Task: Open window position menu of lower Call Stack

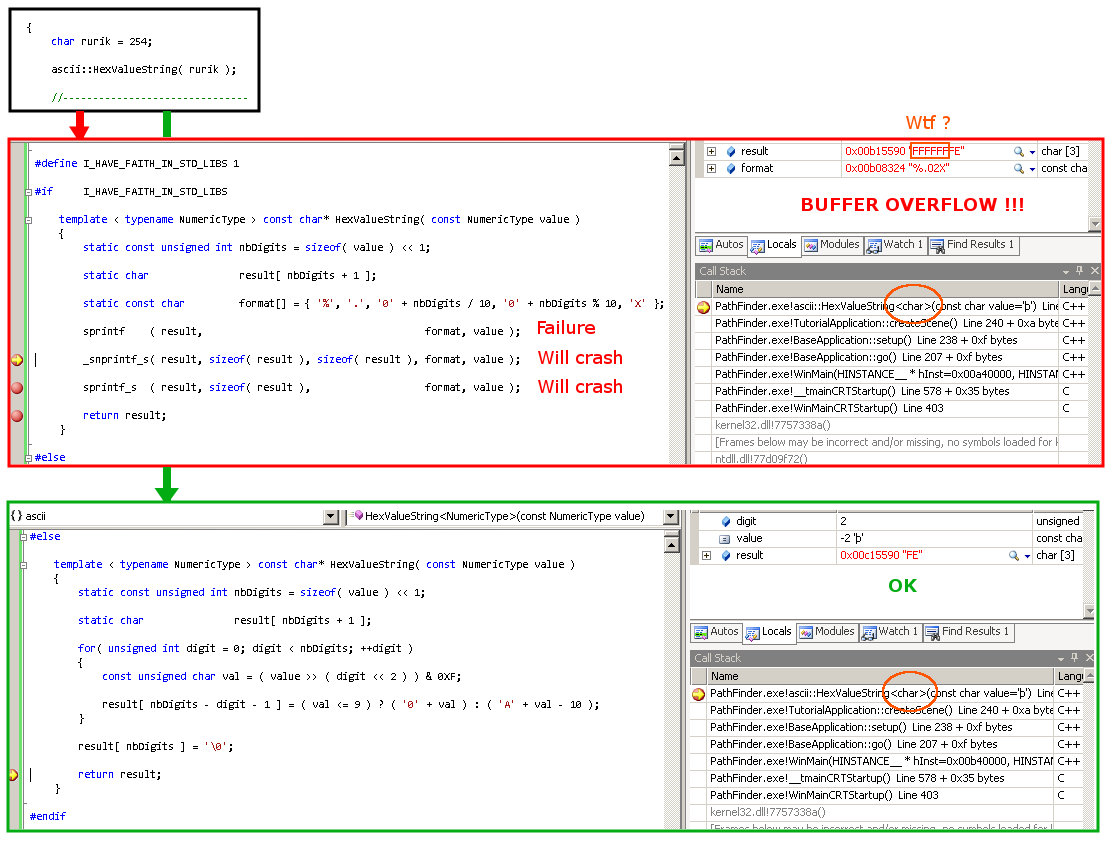Action: 1060,659
